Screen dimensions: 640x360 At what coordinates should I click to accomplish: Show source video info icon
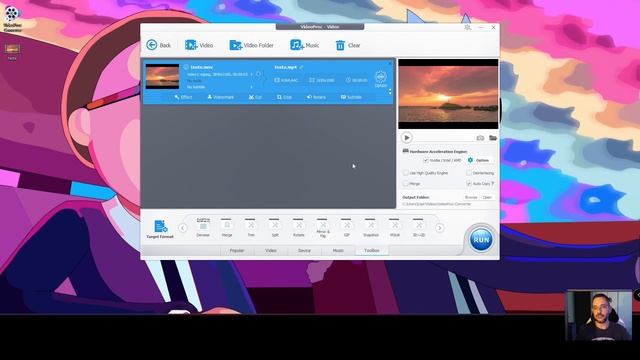pos(186,67)
